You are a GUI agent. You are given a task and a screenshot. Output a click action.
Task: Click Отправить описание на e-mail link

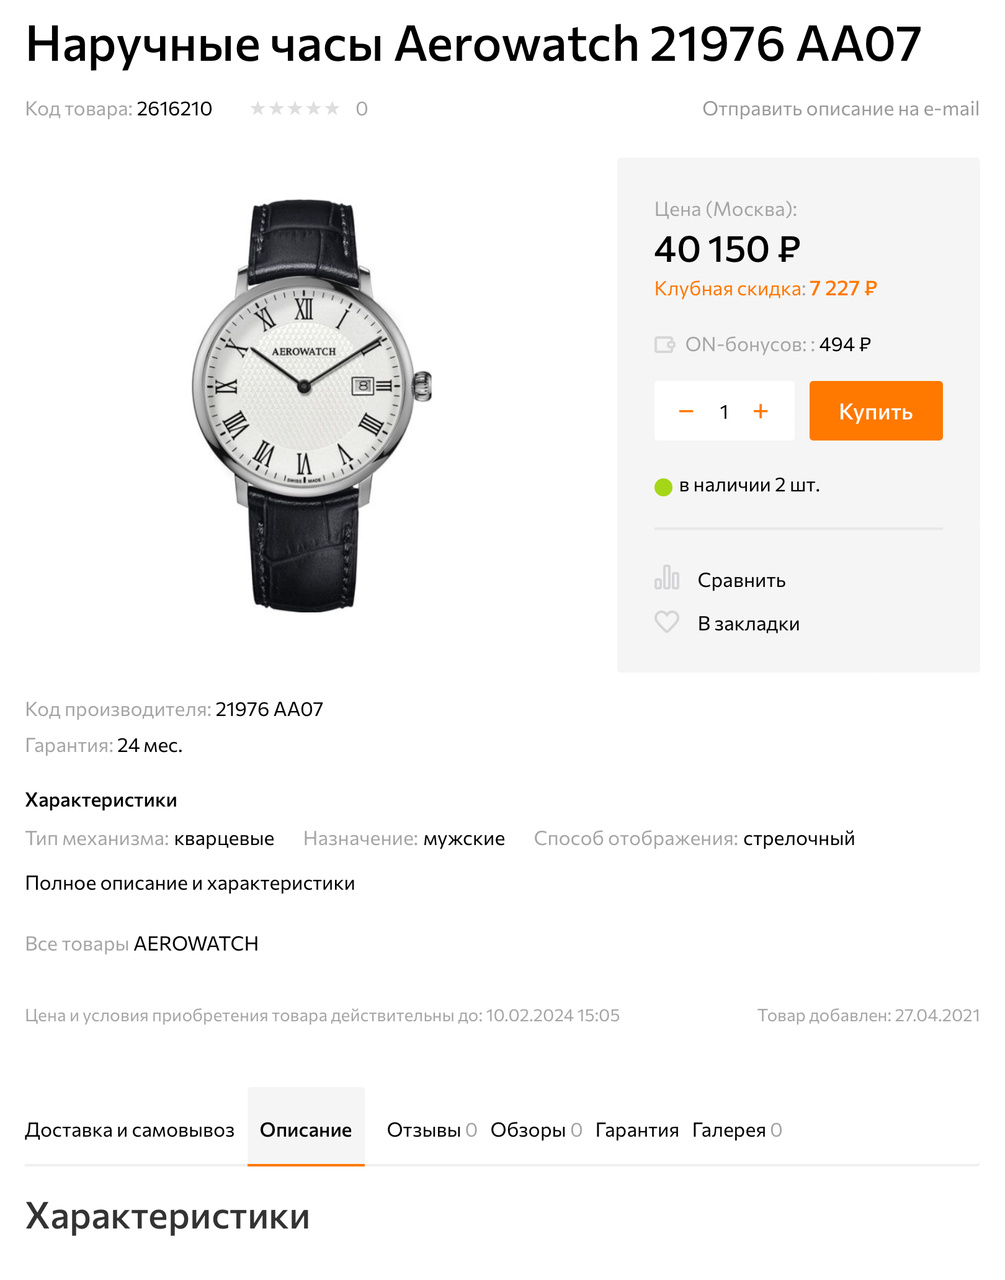pos(841,108)
